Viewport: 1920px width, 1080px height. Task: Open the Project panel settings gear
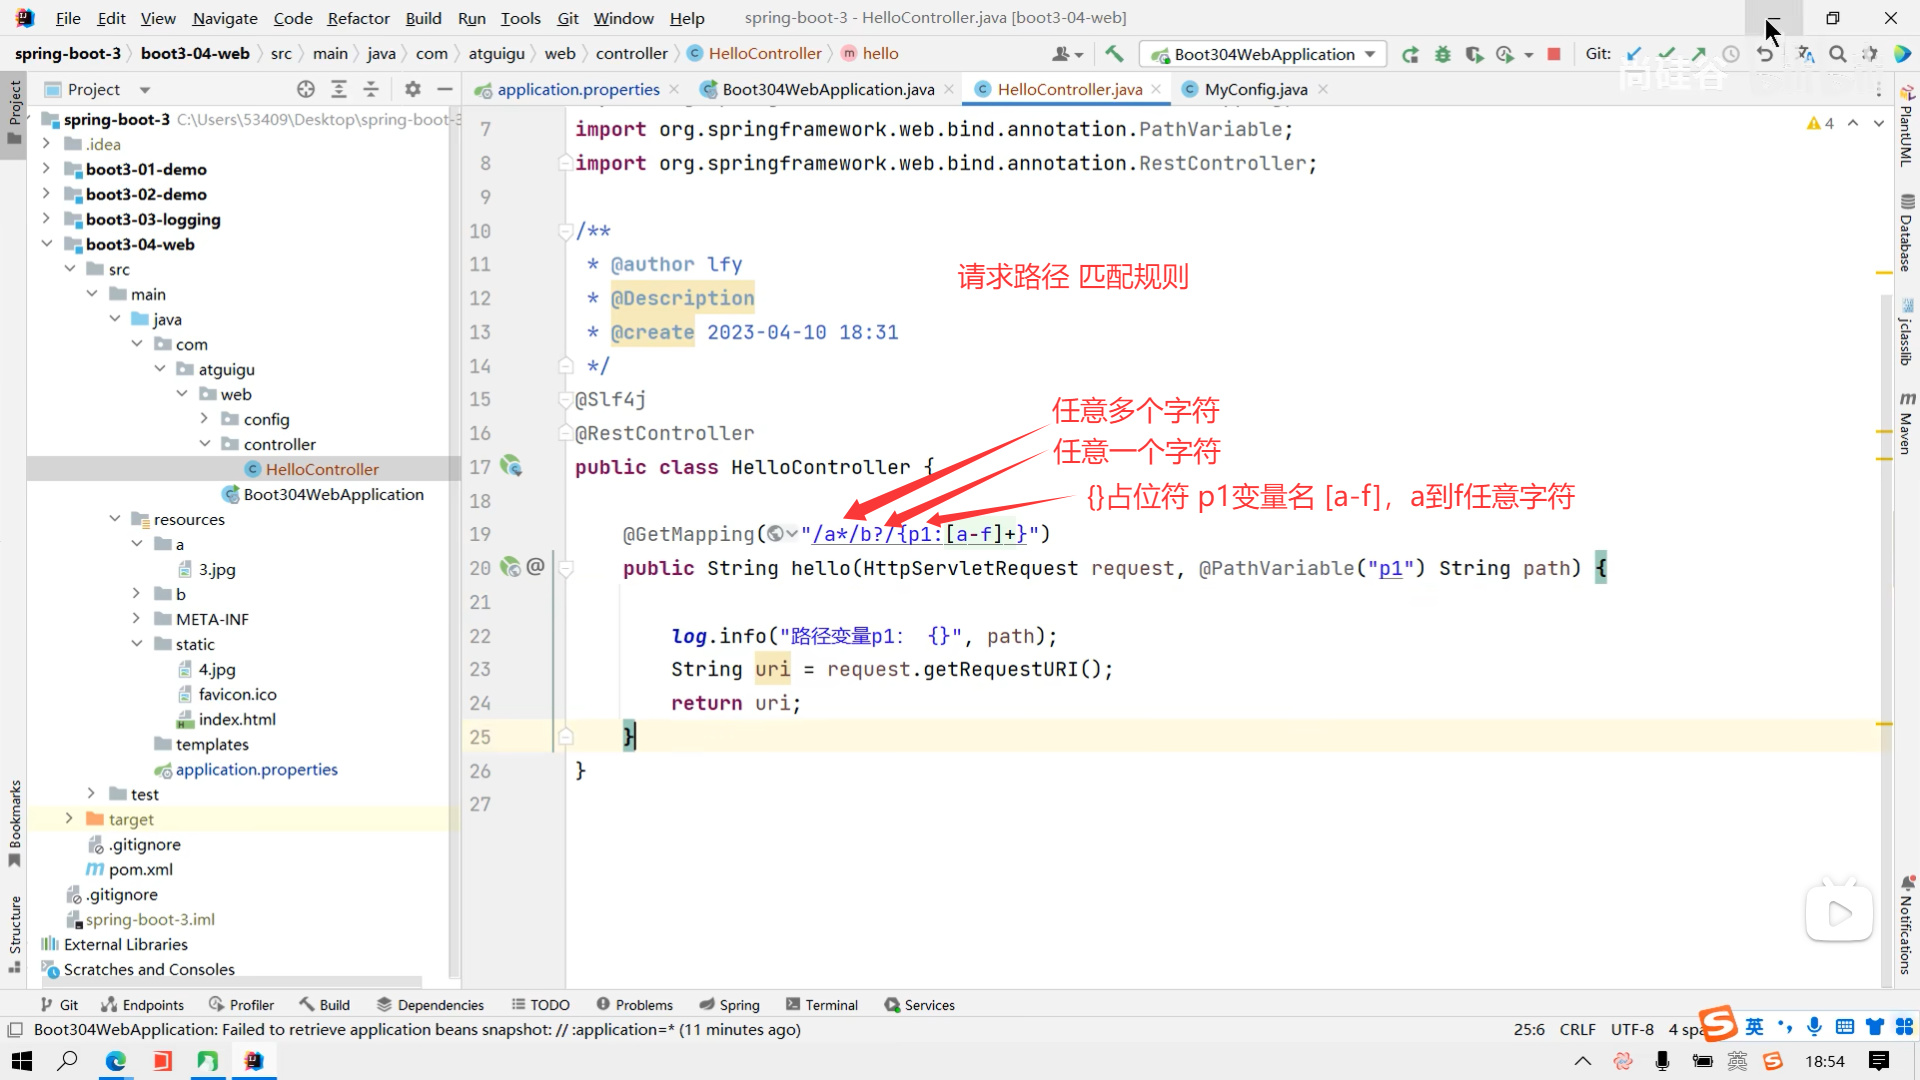click(x=412, y=89)
